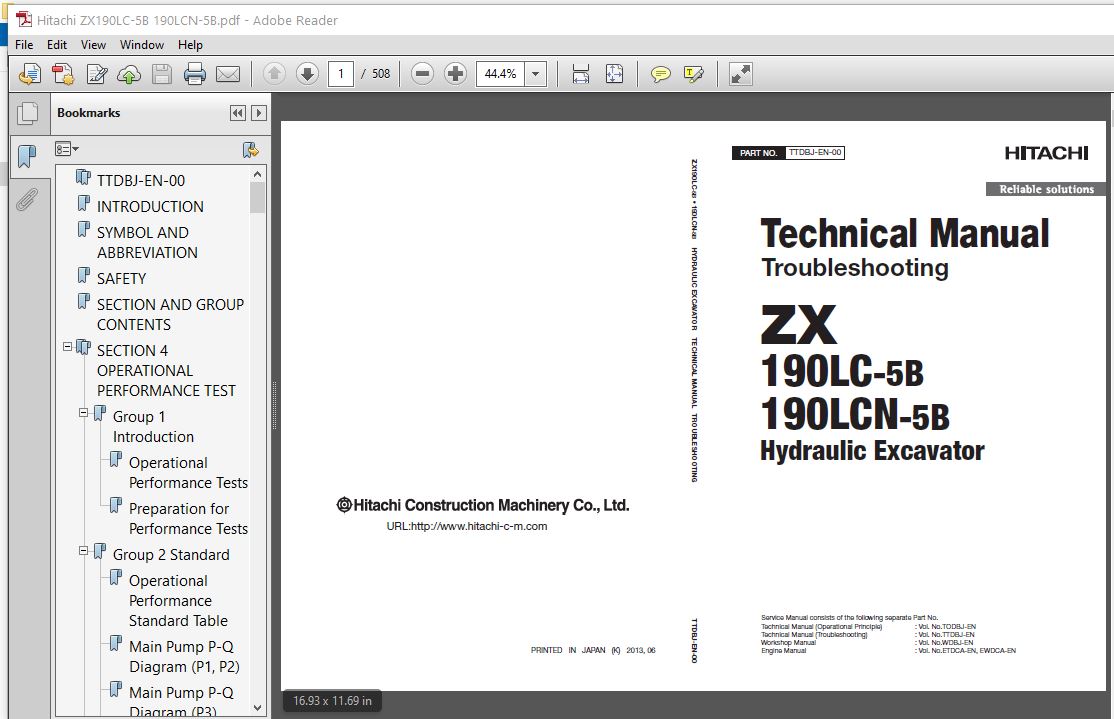Click the bookmarks panel scrollbar thumb
This screenshot has height=719, width=1114.
tap(257, 198)
